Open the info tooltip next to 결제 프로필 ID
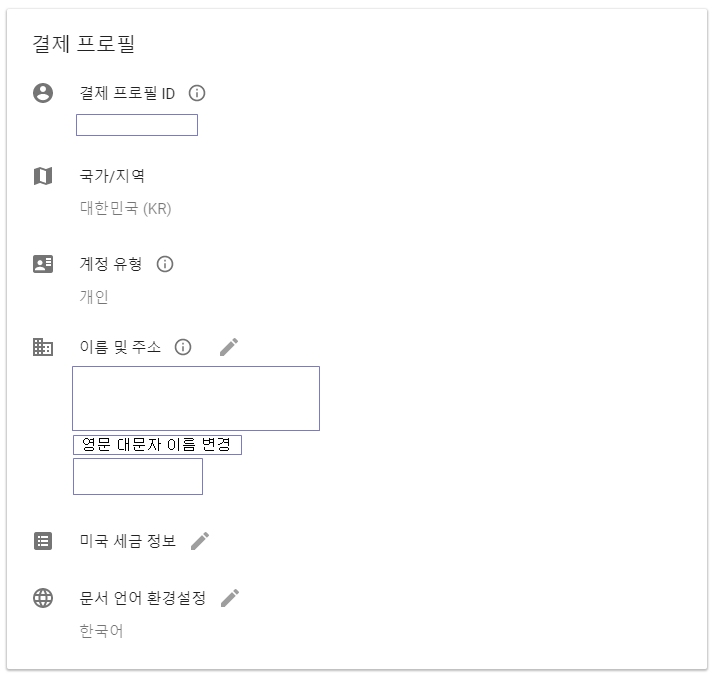The width and height of the screenshot is (714, 677). [x=197, y=93]
